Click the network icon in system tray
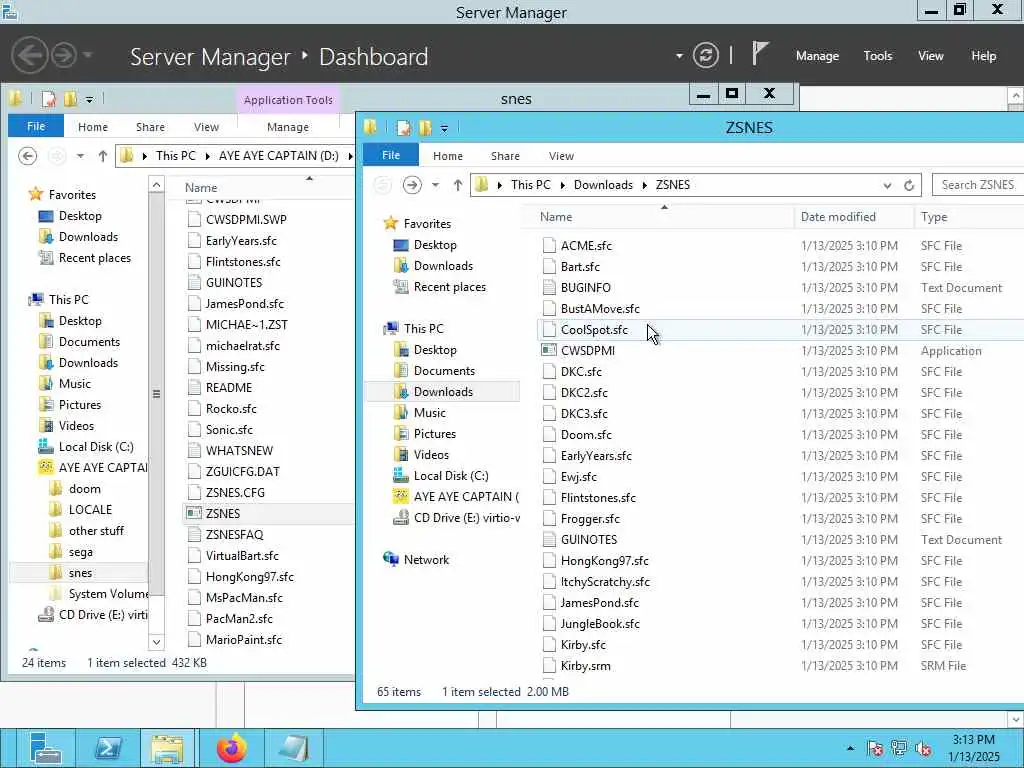Image resolution: width=1024 pixels, height=768 pixels. pyautogui.click(x=899, y=748)
